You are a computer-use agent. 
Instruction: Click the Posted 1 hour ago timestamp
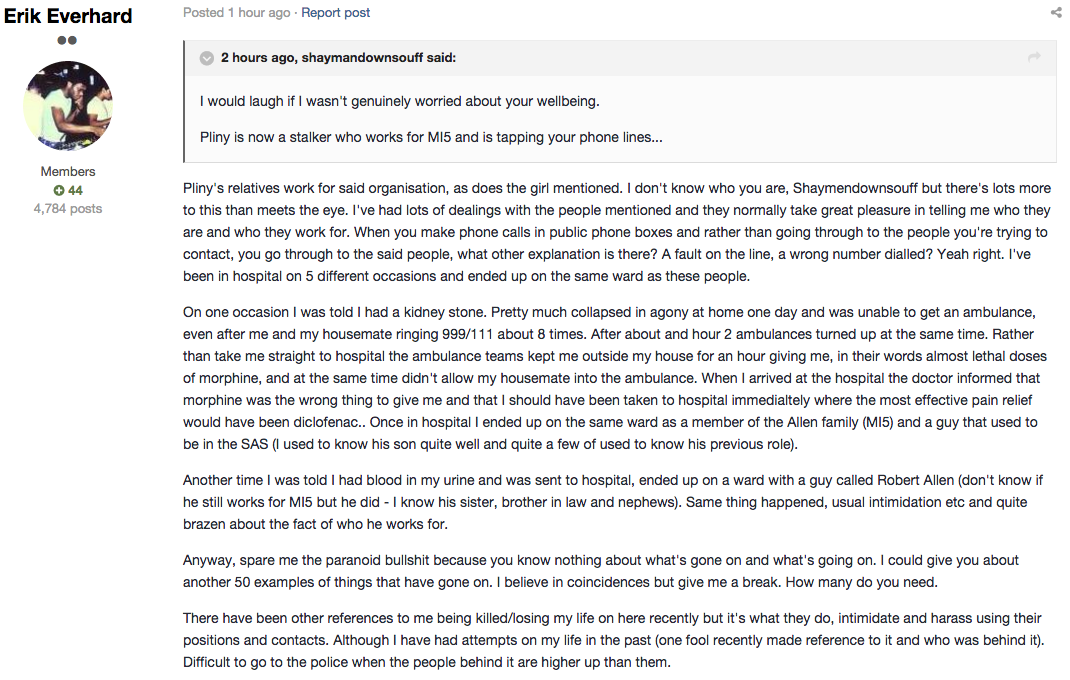236,12
